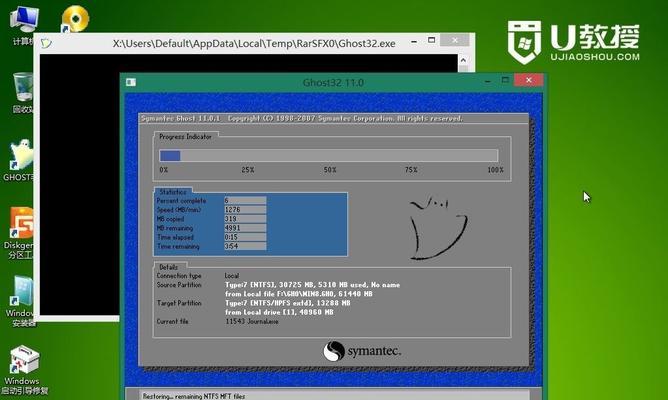Screen dimensions: 668x400
Task: Open the yellow disc shortcut icon
Action: [75, 19]
